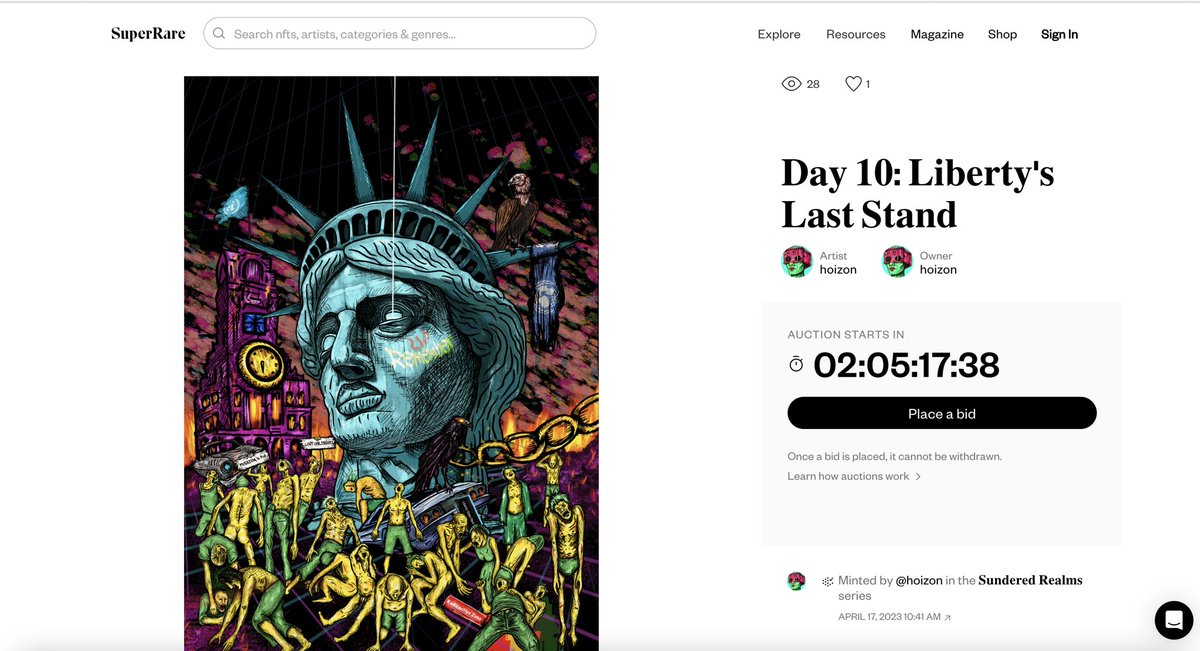The image size is (1200, 651).
Task: Click Sign In
Action: (x=1059, y=34)
